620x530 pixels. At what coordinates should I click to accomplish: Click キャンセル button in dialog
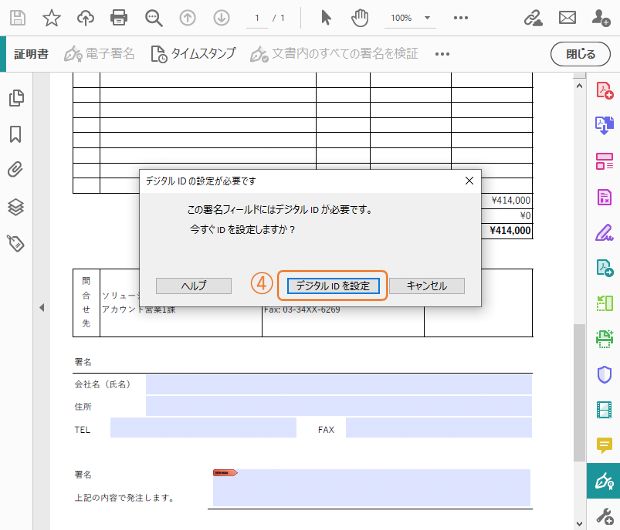tap(427, 286)
